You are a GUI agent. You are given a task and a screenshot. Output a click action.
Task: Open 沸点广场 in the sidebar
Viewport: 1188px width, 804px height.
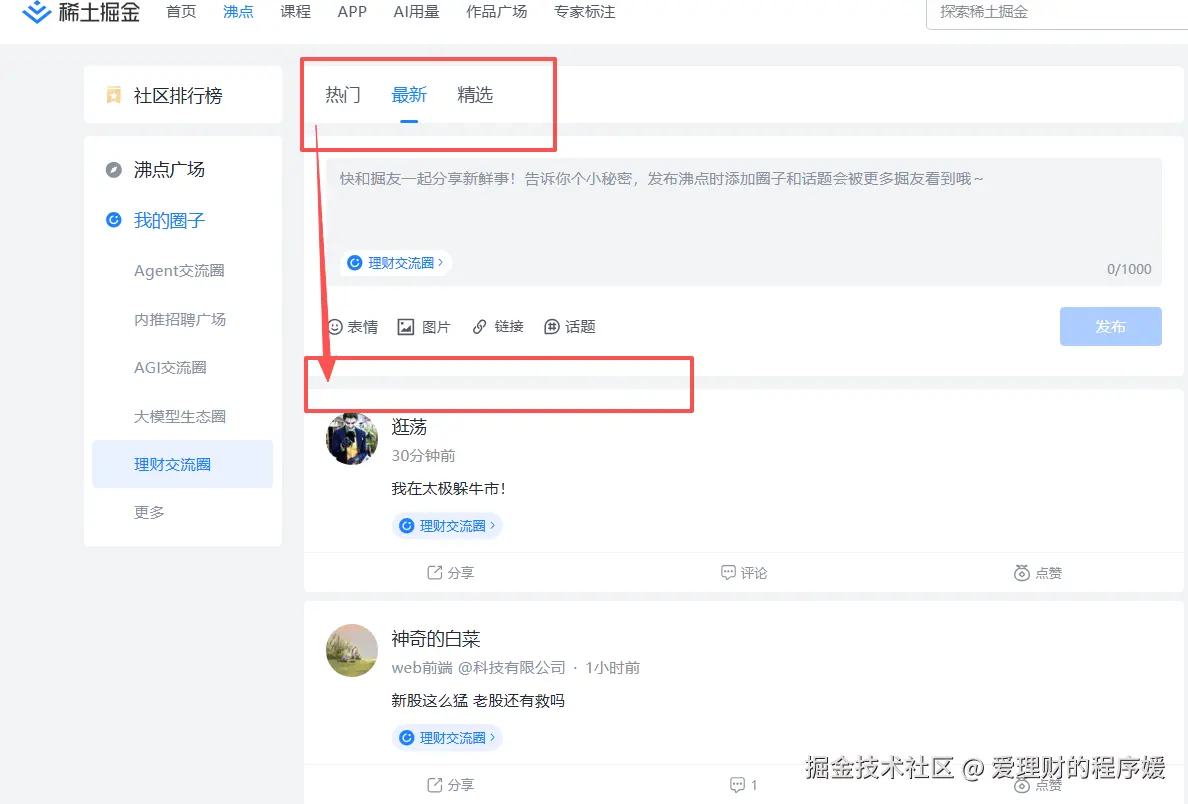[x=170, y=170]
